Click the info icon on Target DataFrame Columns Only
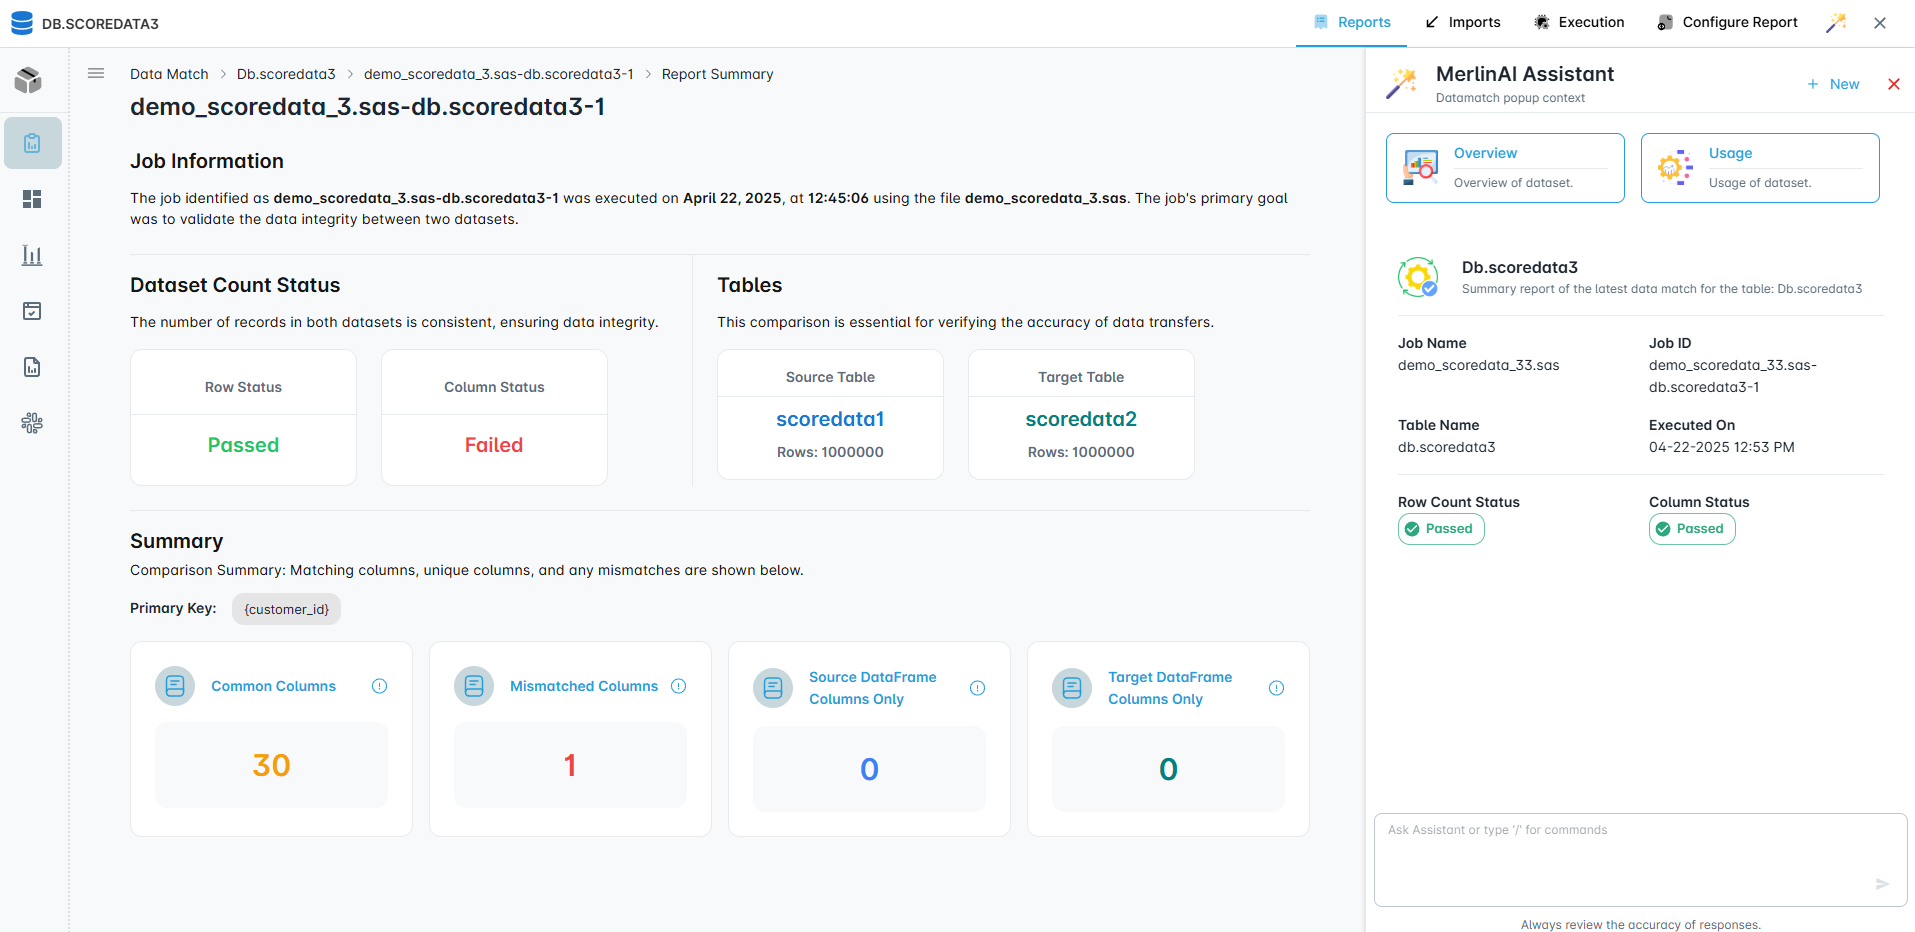The width and height of the screenshot is (1915, 932). 1277,687
